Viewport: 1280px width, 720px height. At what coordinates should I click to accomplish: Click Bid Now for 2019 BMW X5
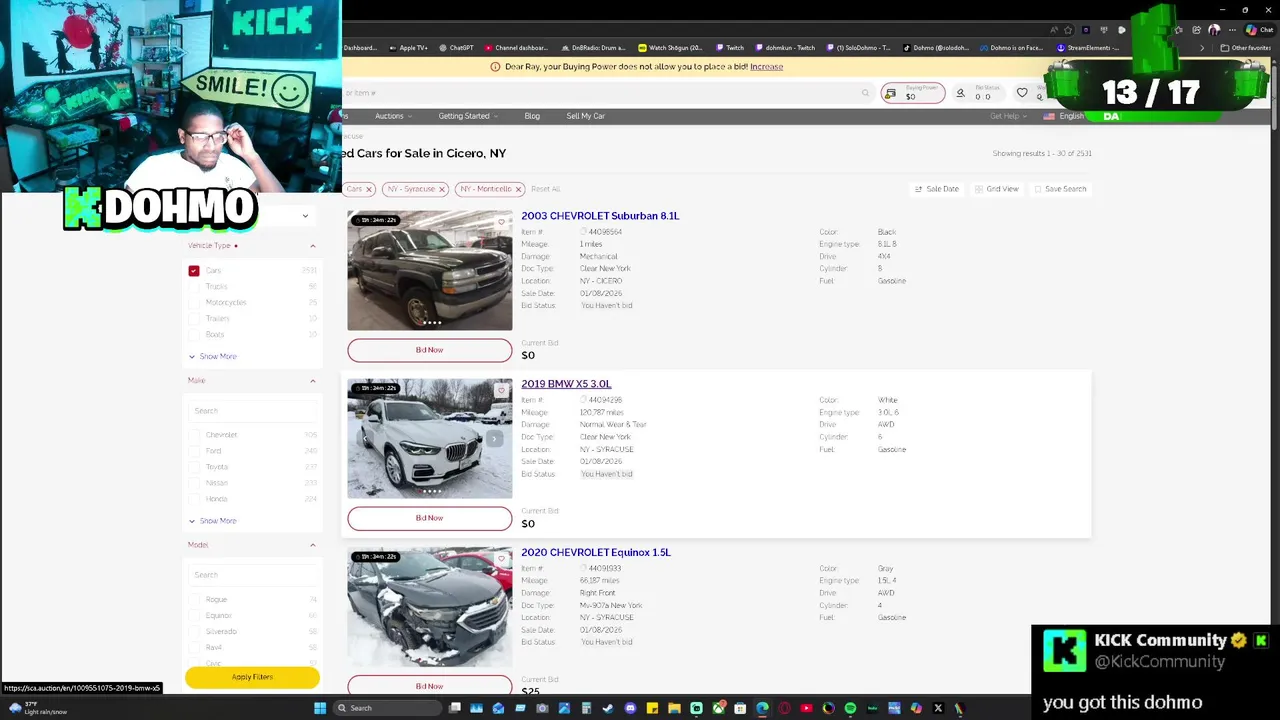point(429,518)
